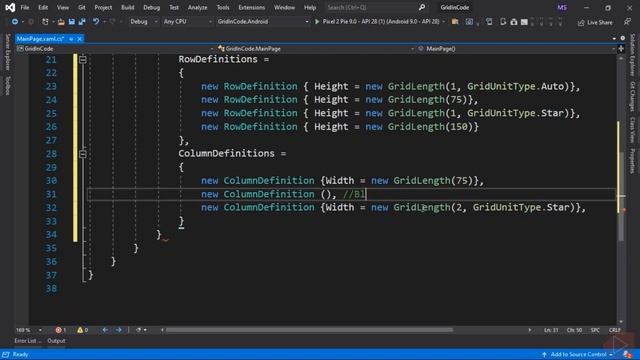Viewport: 640px width, 360px height.
Task: Open the GridInCode.Android startup project dropdown
Action: [263, 22]
